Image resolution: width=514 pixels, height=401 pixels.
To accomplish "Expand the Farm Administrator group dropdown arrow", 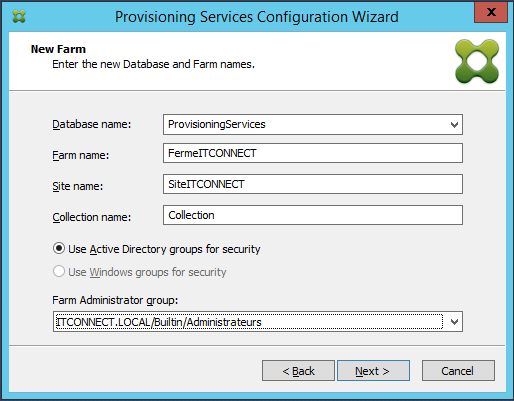I will tap(454, 322).
